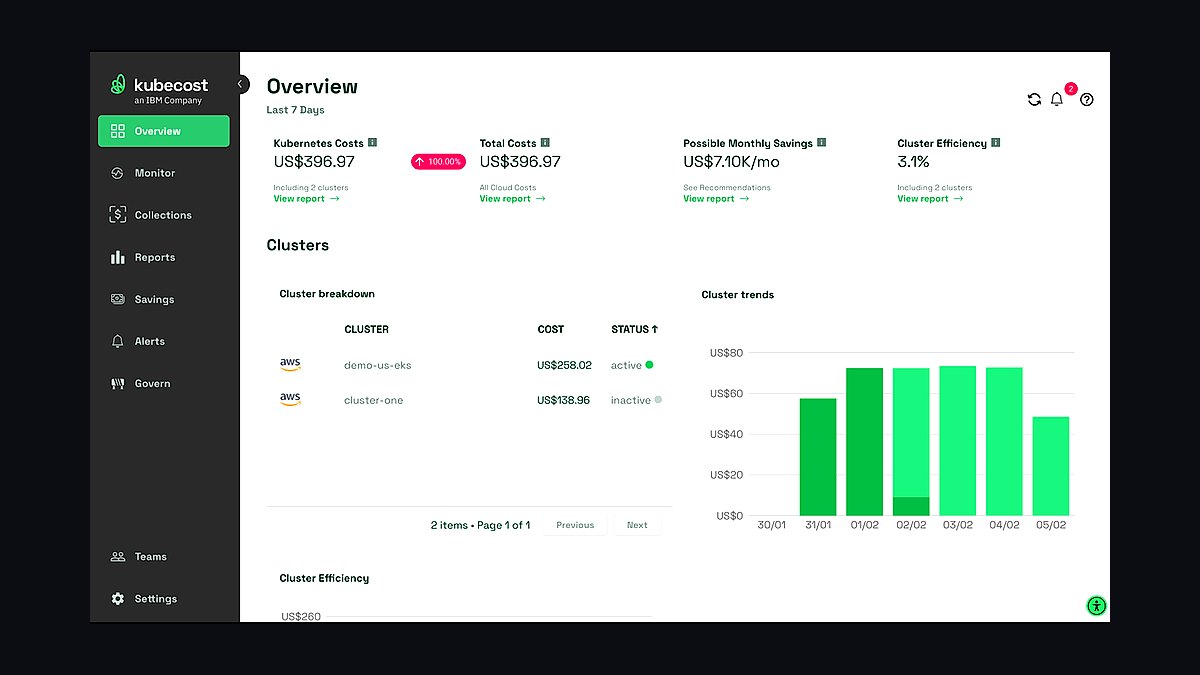The image size is (1200, 675).
Task: Select the cluster-one cluster name
Action: point(373,400)
